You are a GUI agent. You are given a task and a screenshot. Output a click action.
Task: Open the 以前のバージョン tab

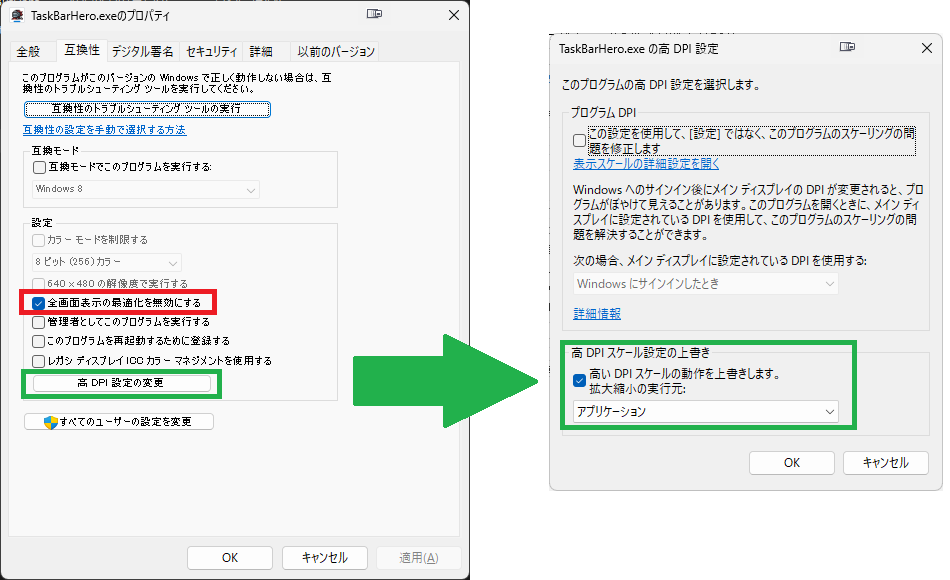pos(336,52)
